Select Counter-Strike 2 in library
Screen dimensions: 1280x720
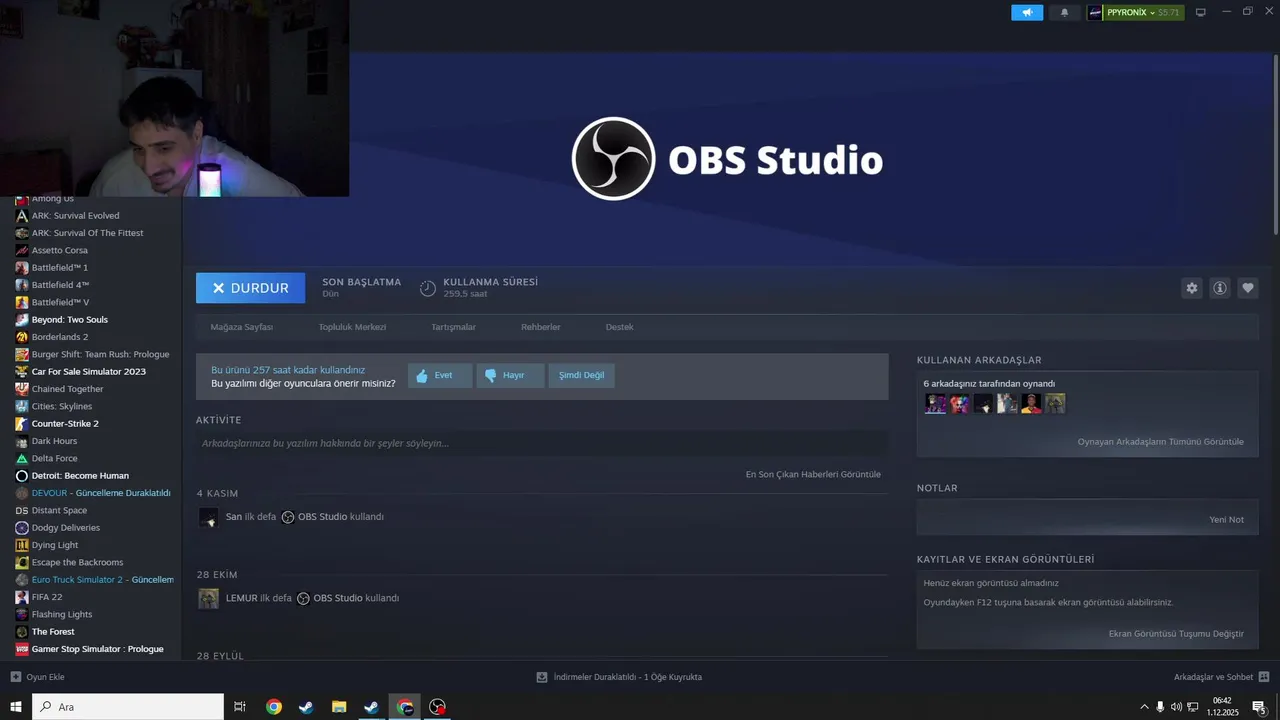point(65,424)
